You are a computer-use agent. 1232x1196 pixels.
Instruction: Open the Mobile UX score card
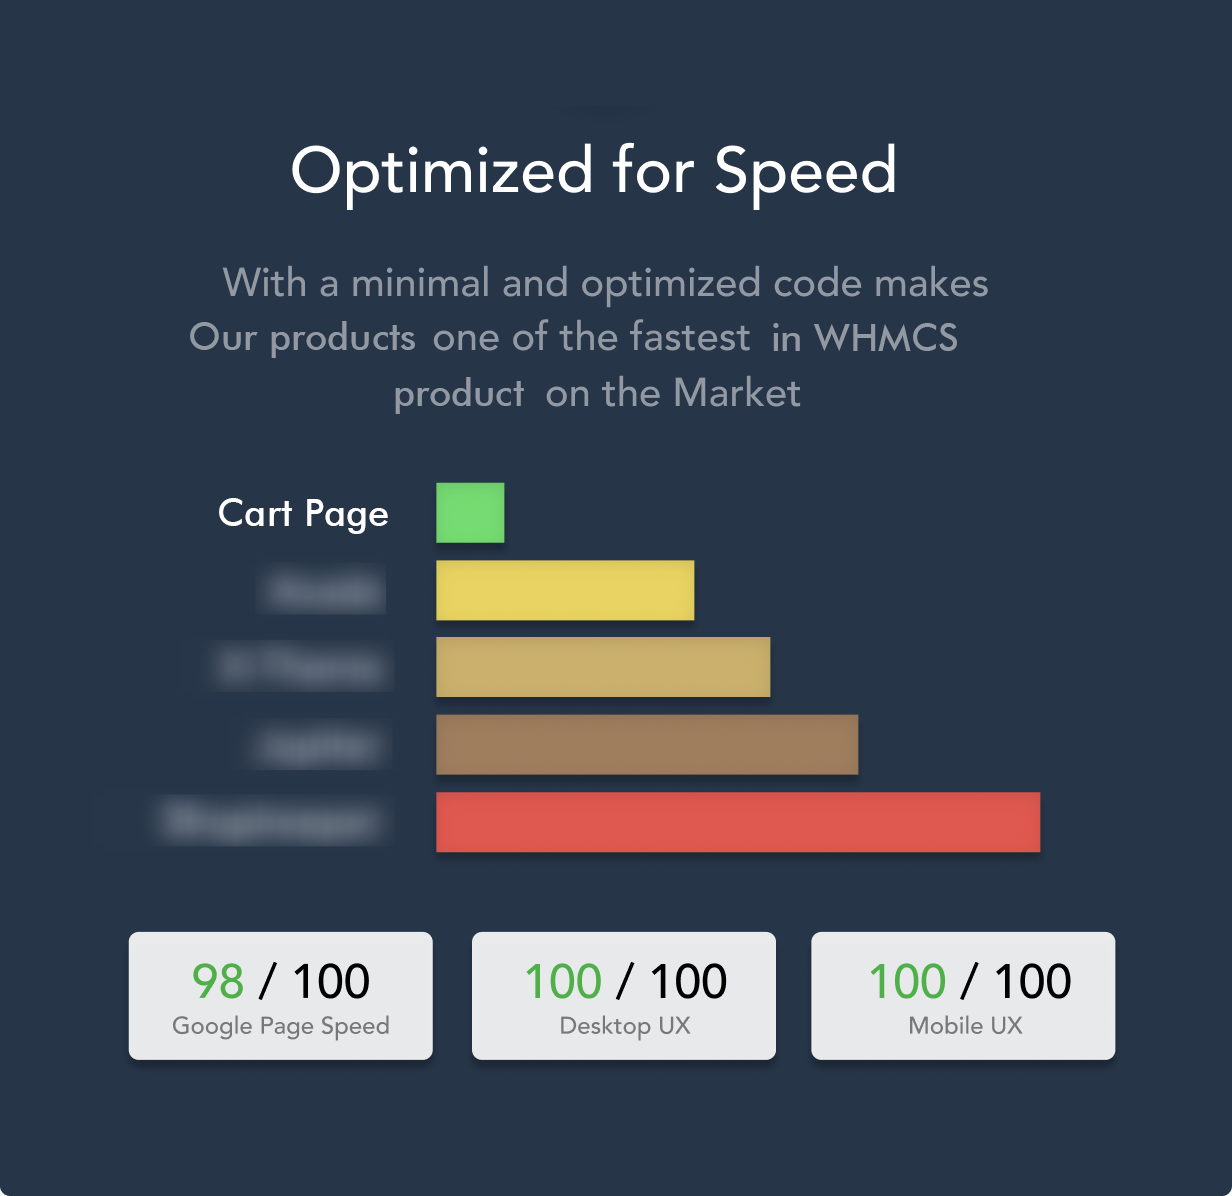963,996
